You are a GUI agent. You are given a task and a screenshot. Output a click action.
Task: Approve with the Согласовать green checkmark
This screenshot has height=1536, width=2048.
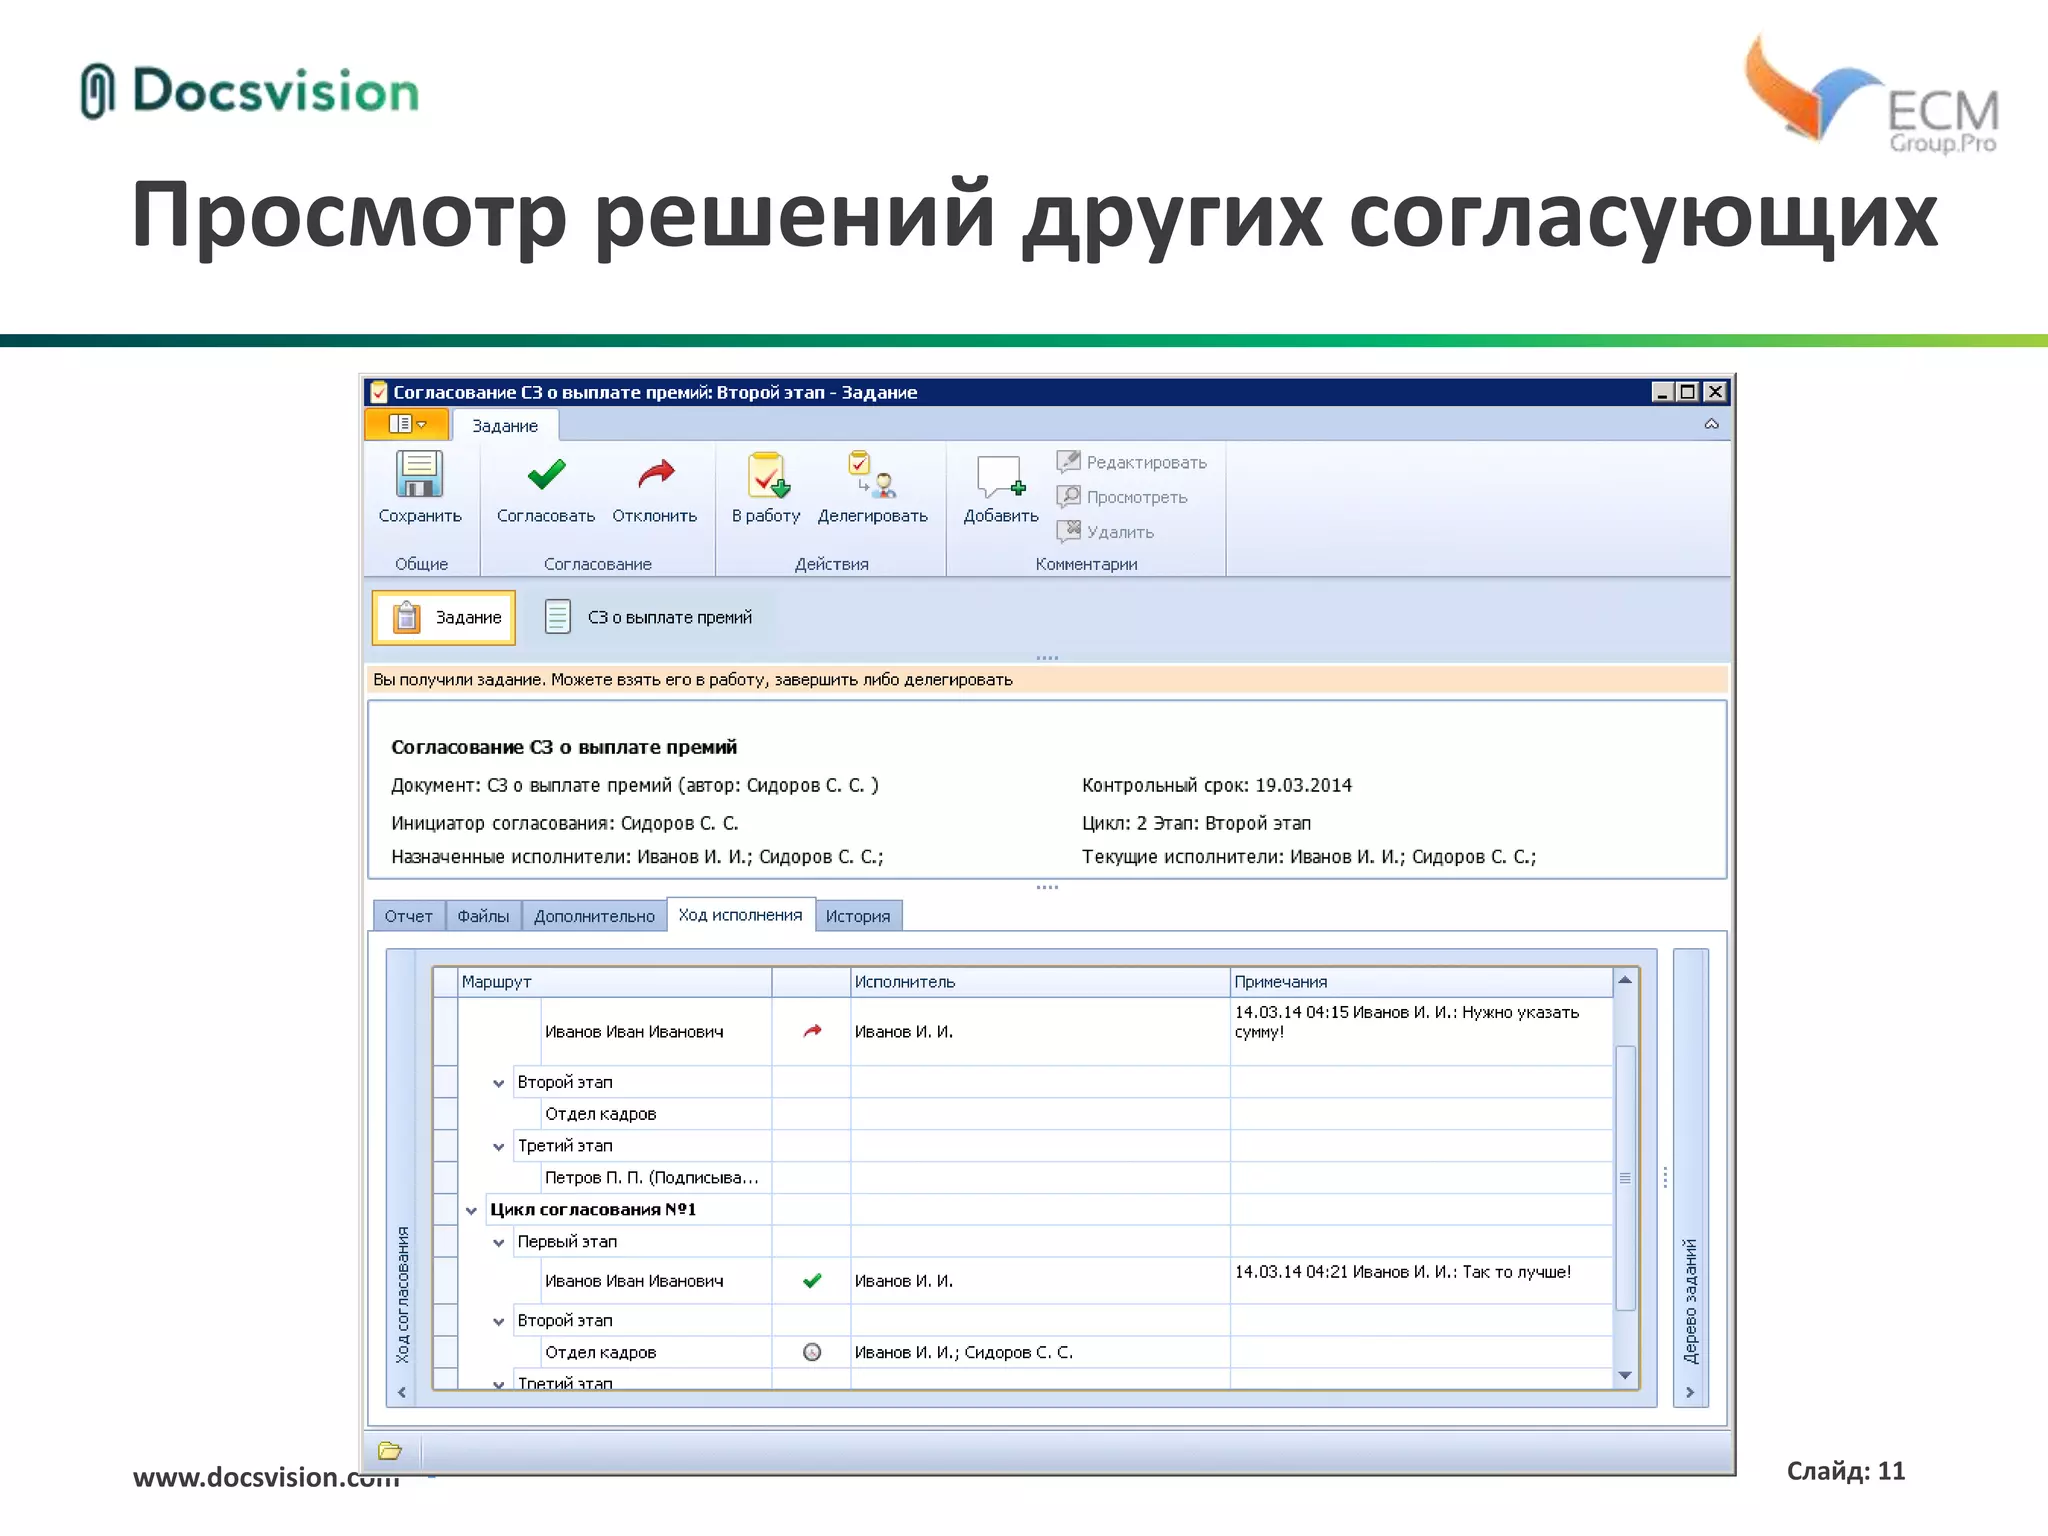pos(546,474)
